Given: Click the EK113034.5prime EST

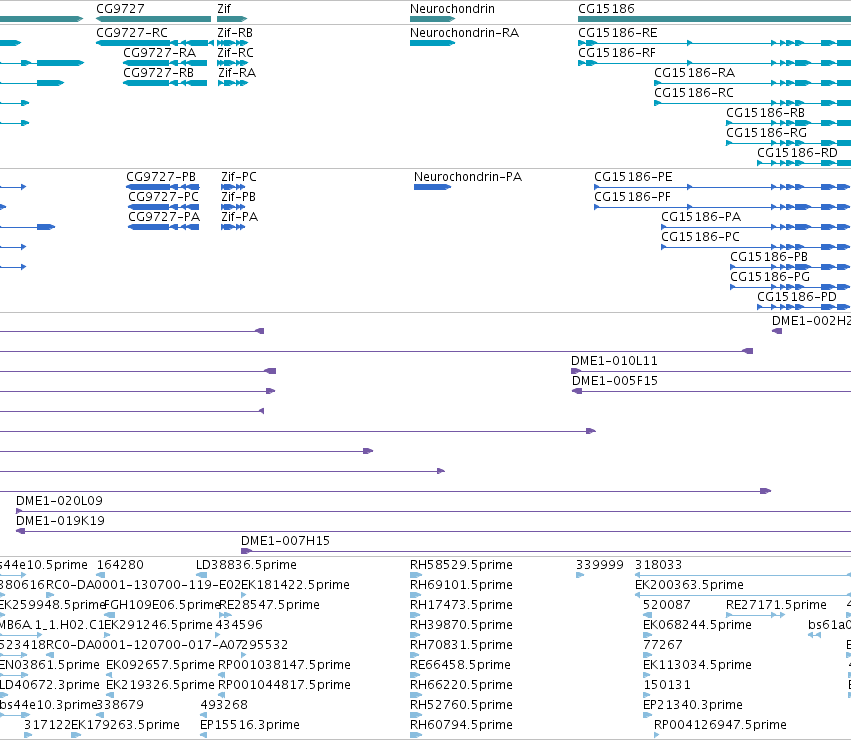Looking at the screenshot, I should click(x=697, y=666).
